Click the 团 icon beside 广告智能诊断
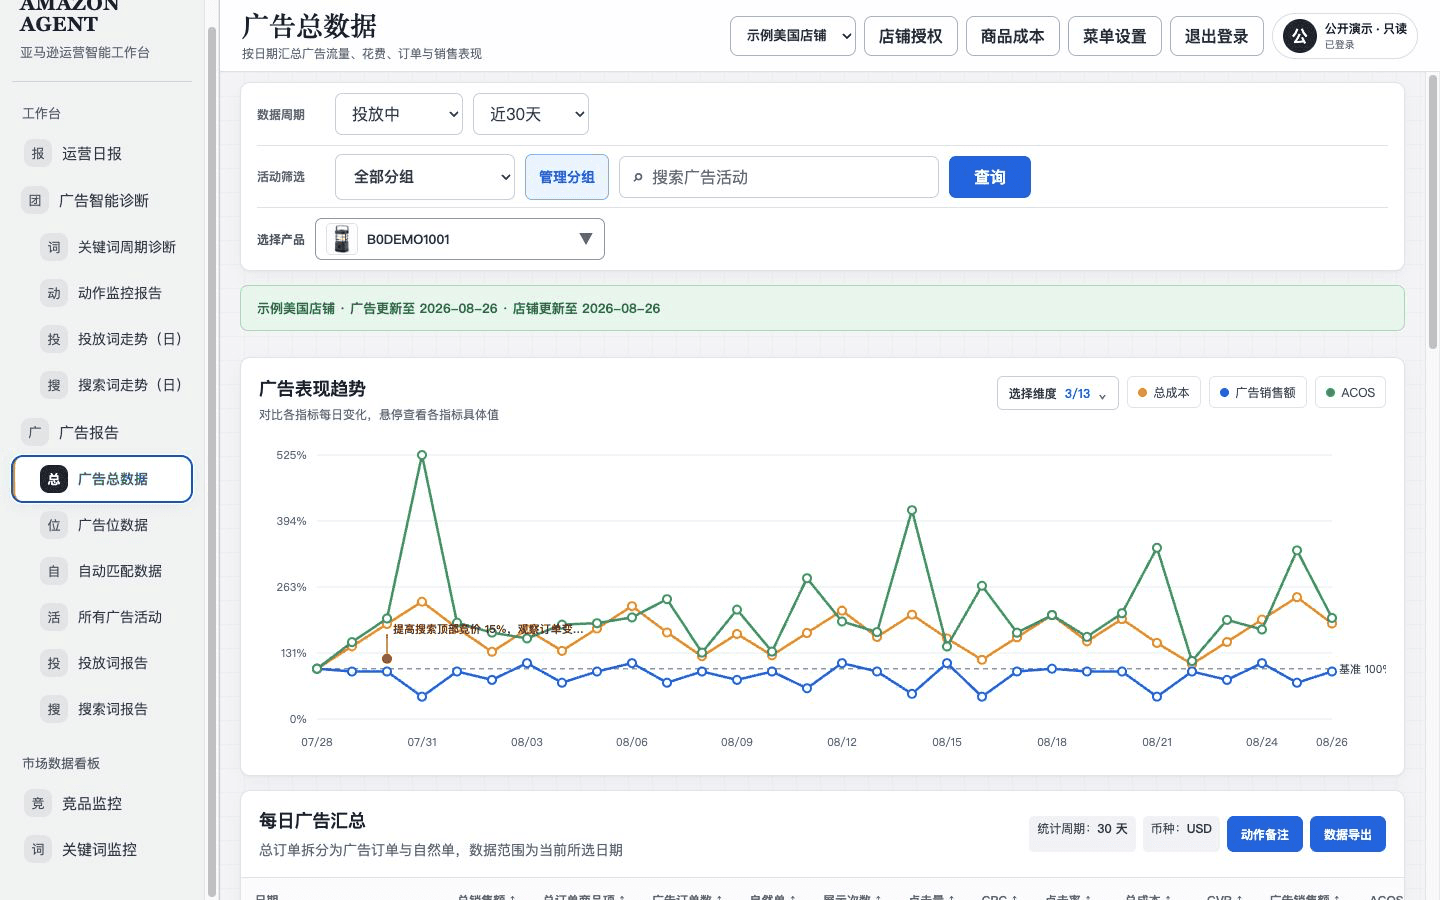The height and width of the screenshot is (900, 1440). [x=35, y=201]
